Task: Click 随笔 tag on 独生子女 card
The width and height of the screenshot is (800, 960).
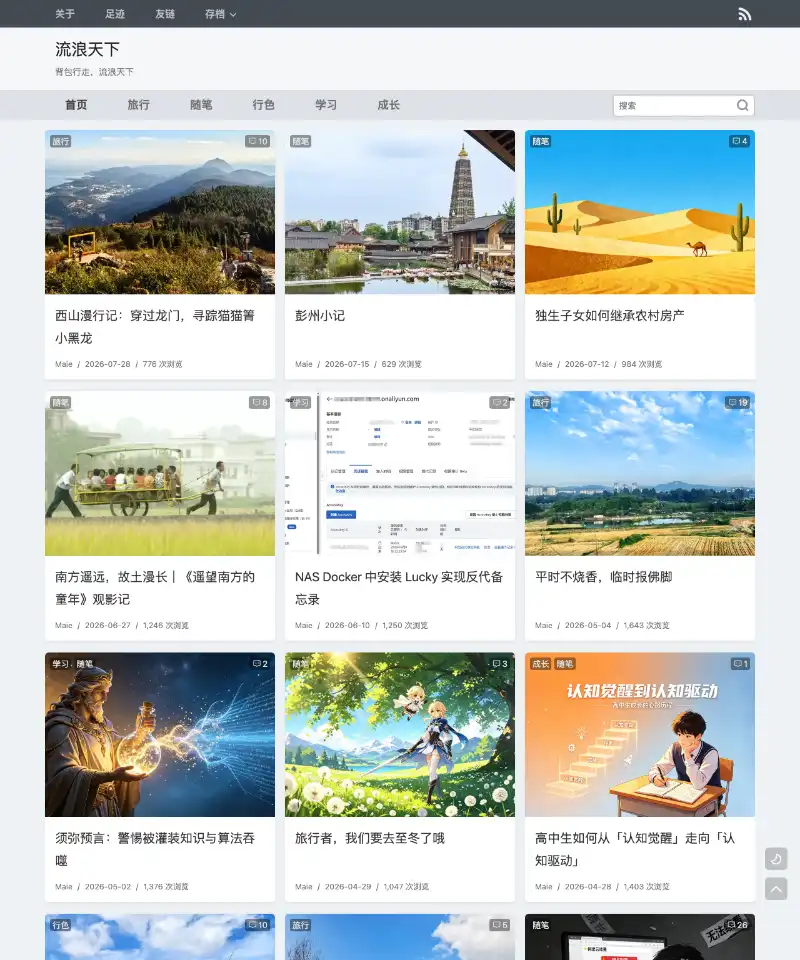Action: (x=540, y=141)
